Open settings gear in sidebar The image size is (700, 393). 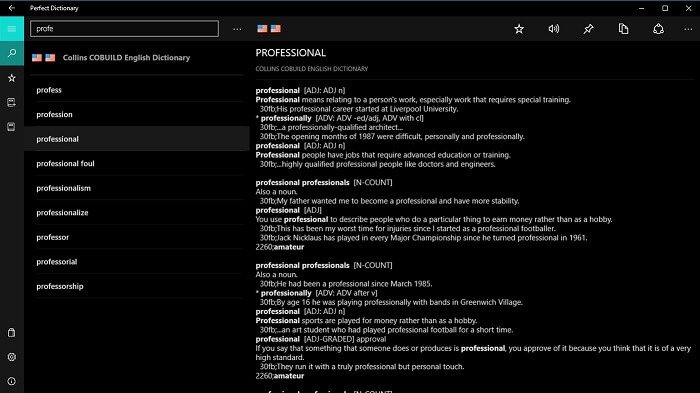[12, 357]
